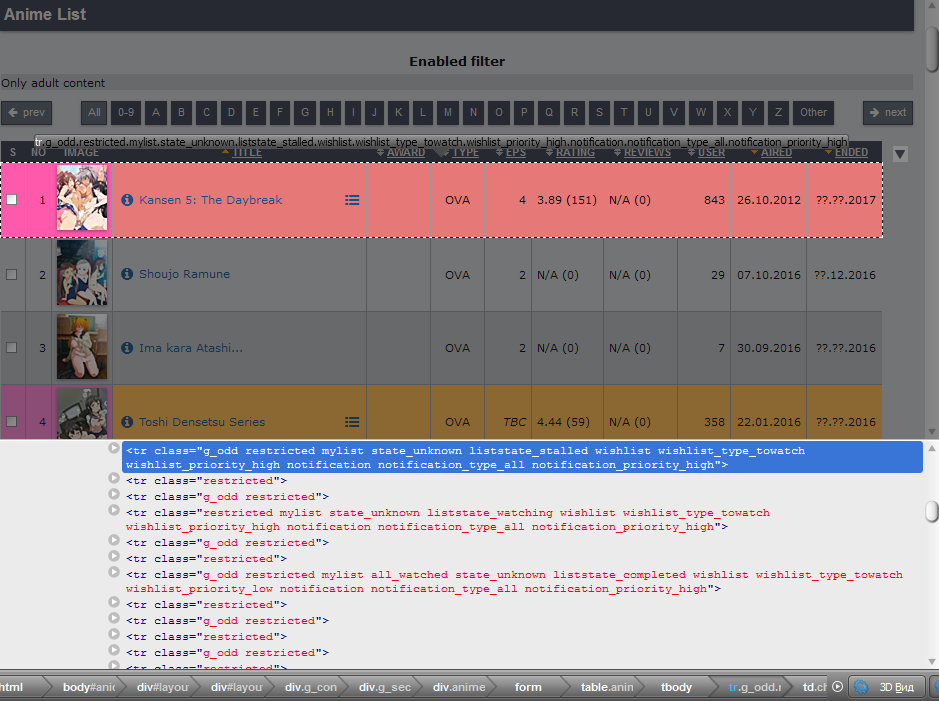Viewport: 939px width, 701px height.
Task: Click breadcrumb scroll-right arrow in inspector bar
Action: point(838,687)
